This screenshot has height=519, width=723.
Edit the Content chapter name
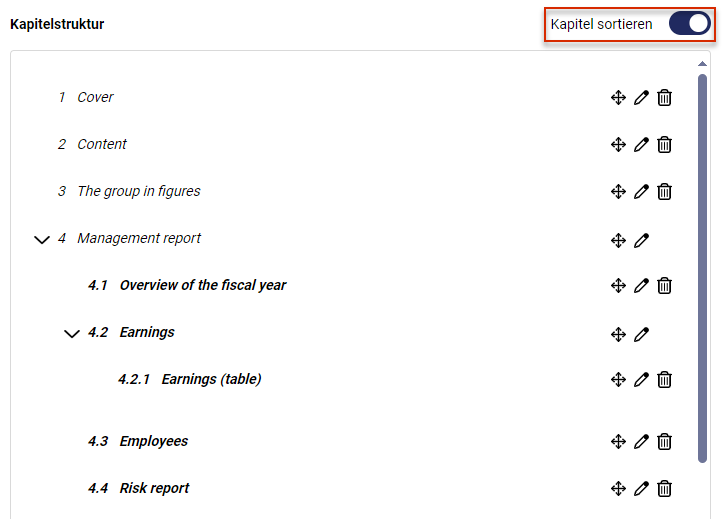click(x=641, y=145)
